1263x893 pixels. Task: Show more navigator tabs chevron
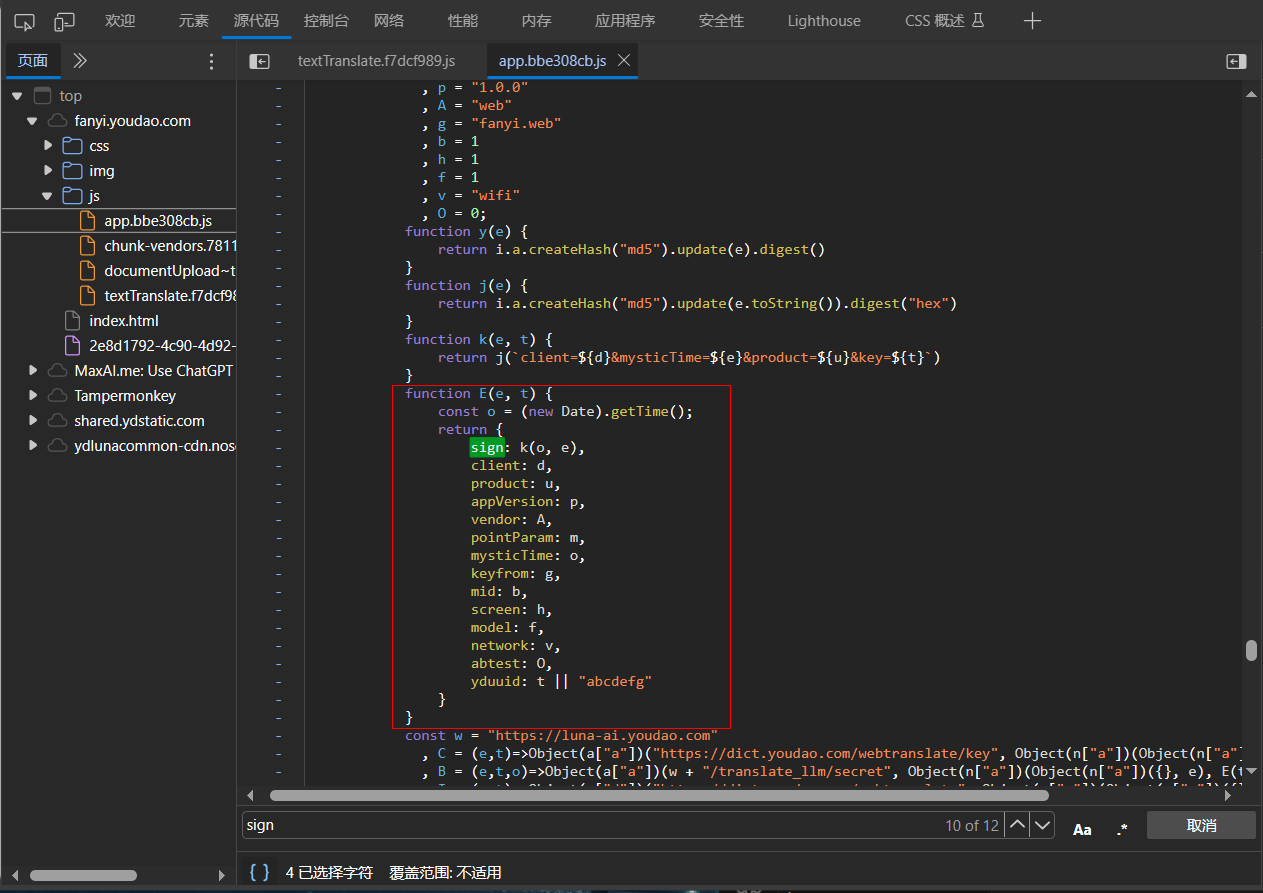tap(80, 61)
